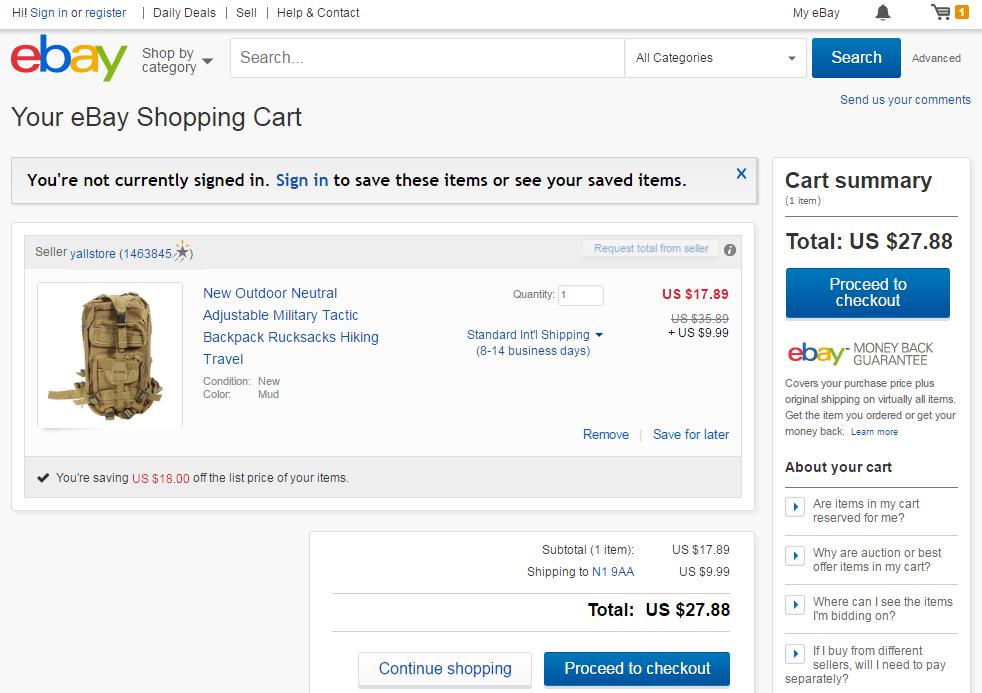Select Daily Deals in the top navigation
Viewport: 982px width, 693px height.
183,12
